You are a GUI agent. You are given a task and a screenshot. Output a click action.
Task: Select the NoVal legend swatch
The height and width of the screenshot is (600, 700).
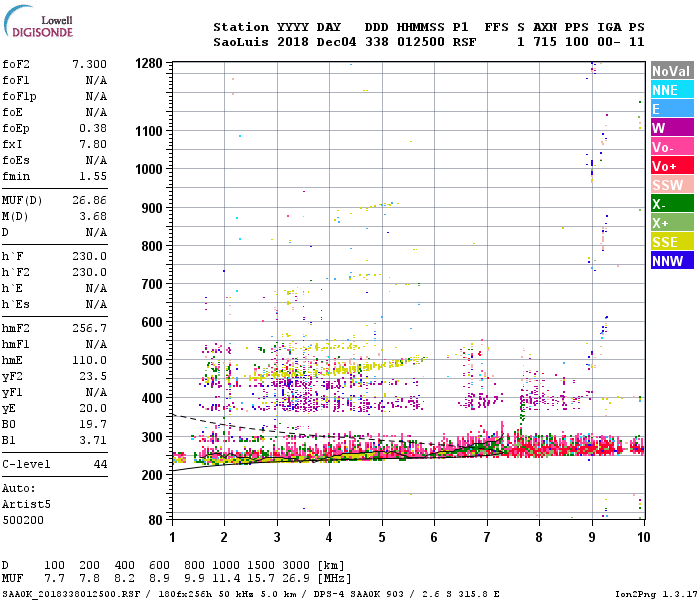click(x=672, y=71)
